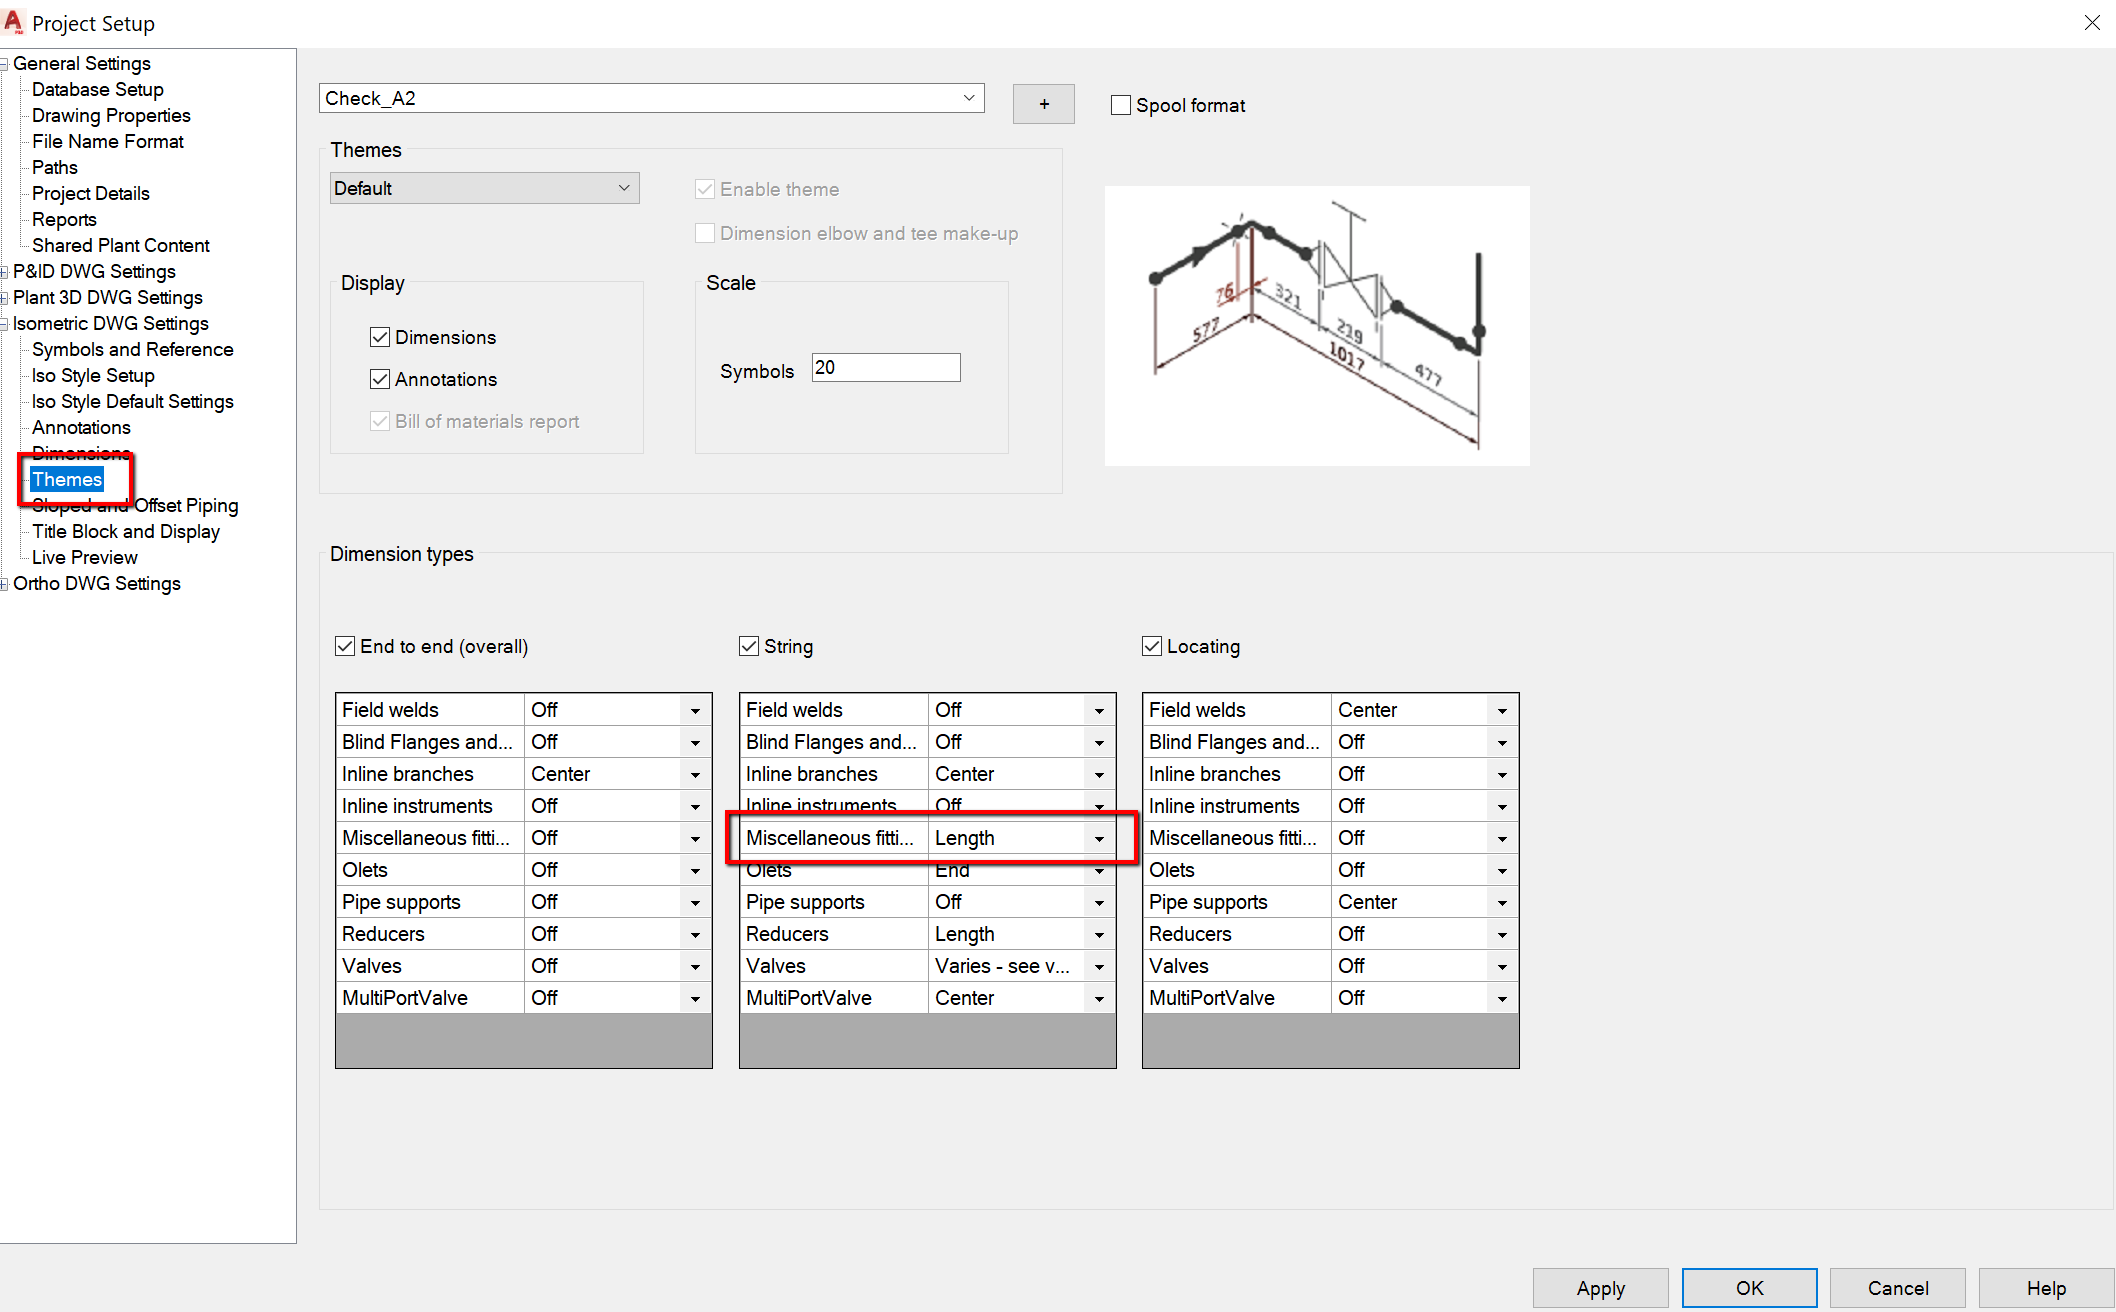Open the Check_A2 style dropdown
This screenshot has height=1312, width=2116.
967,97
